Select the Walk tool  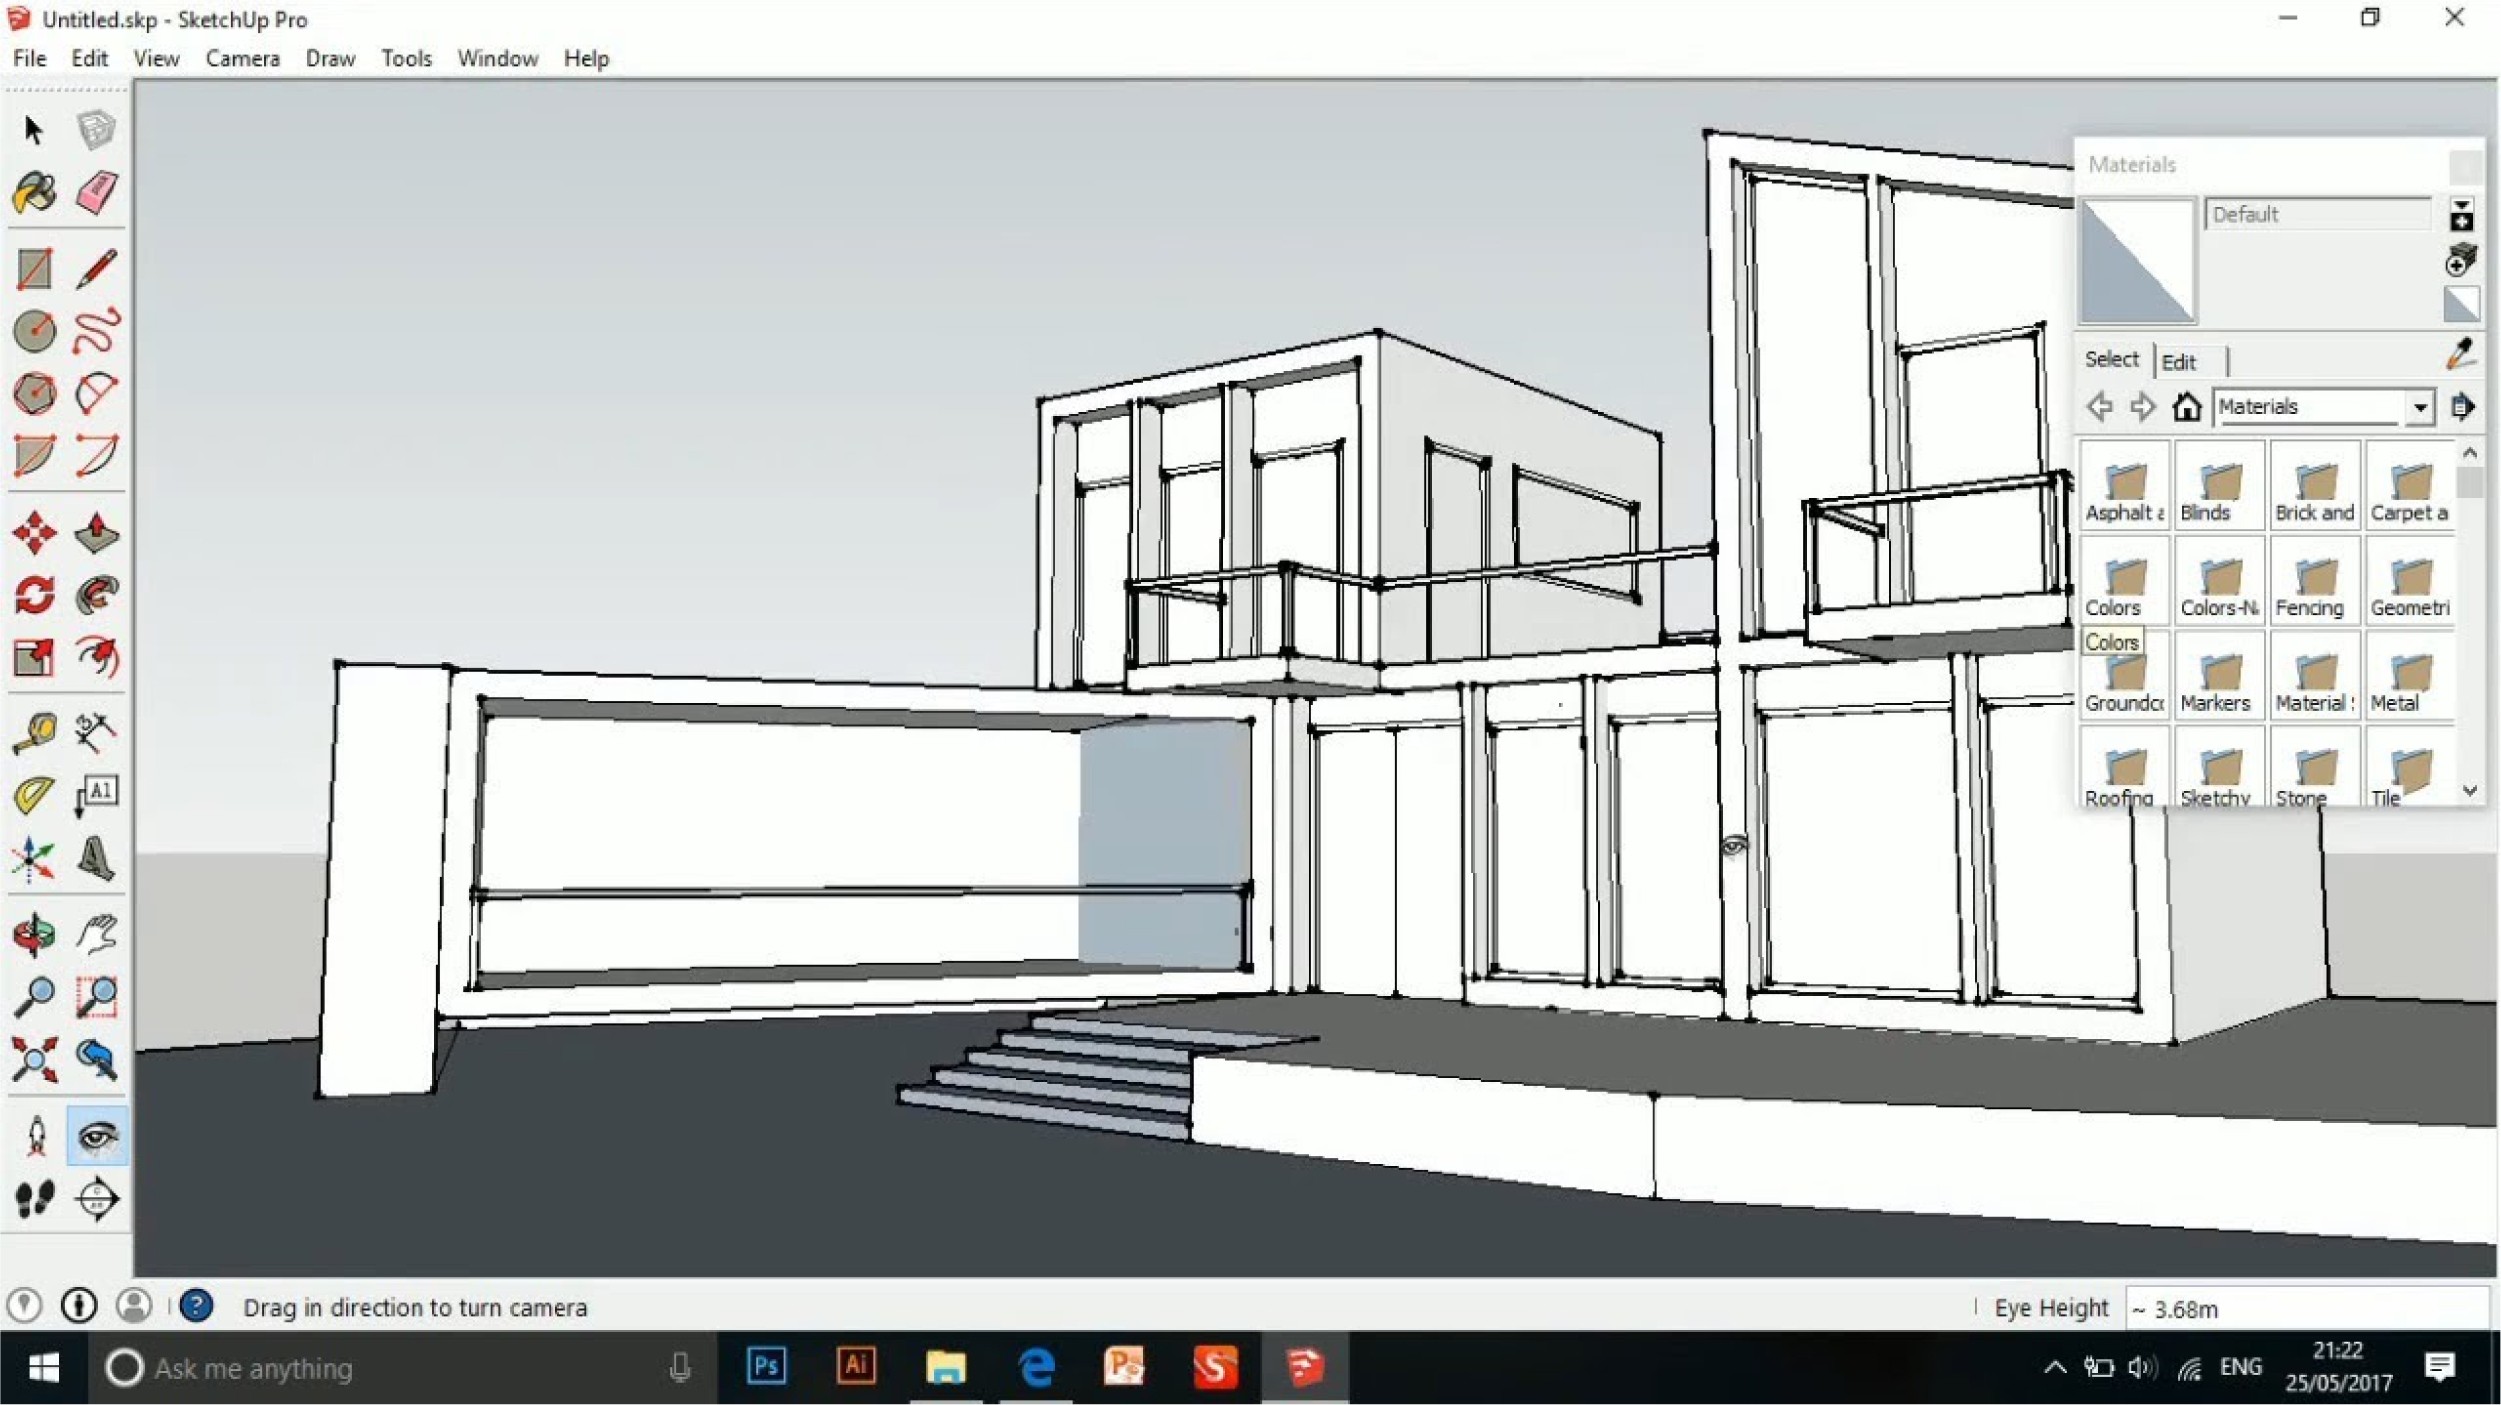click(x=36, y=1200)
